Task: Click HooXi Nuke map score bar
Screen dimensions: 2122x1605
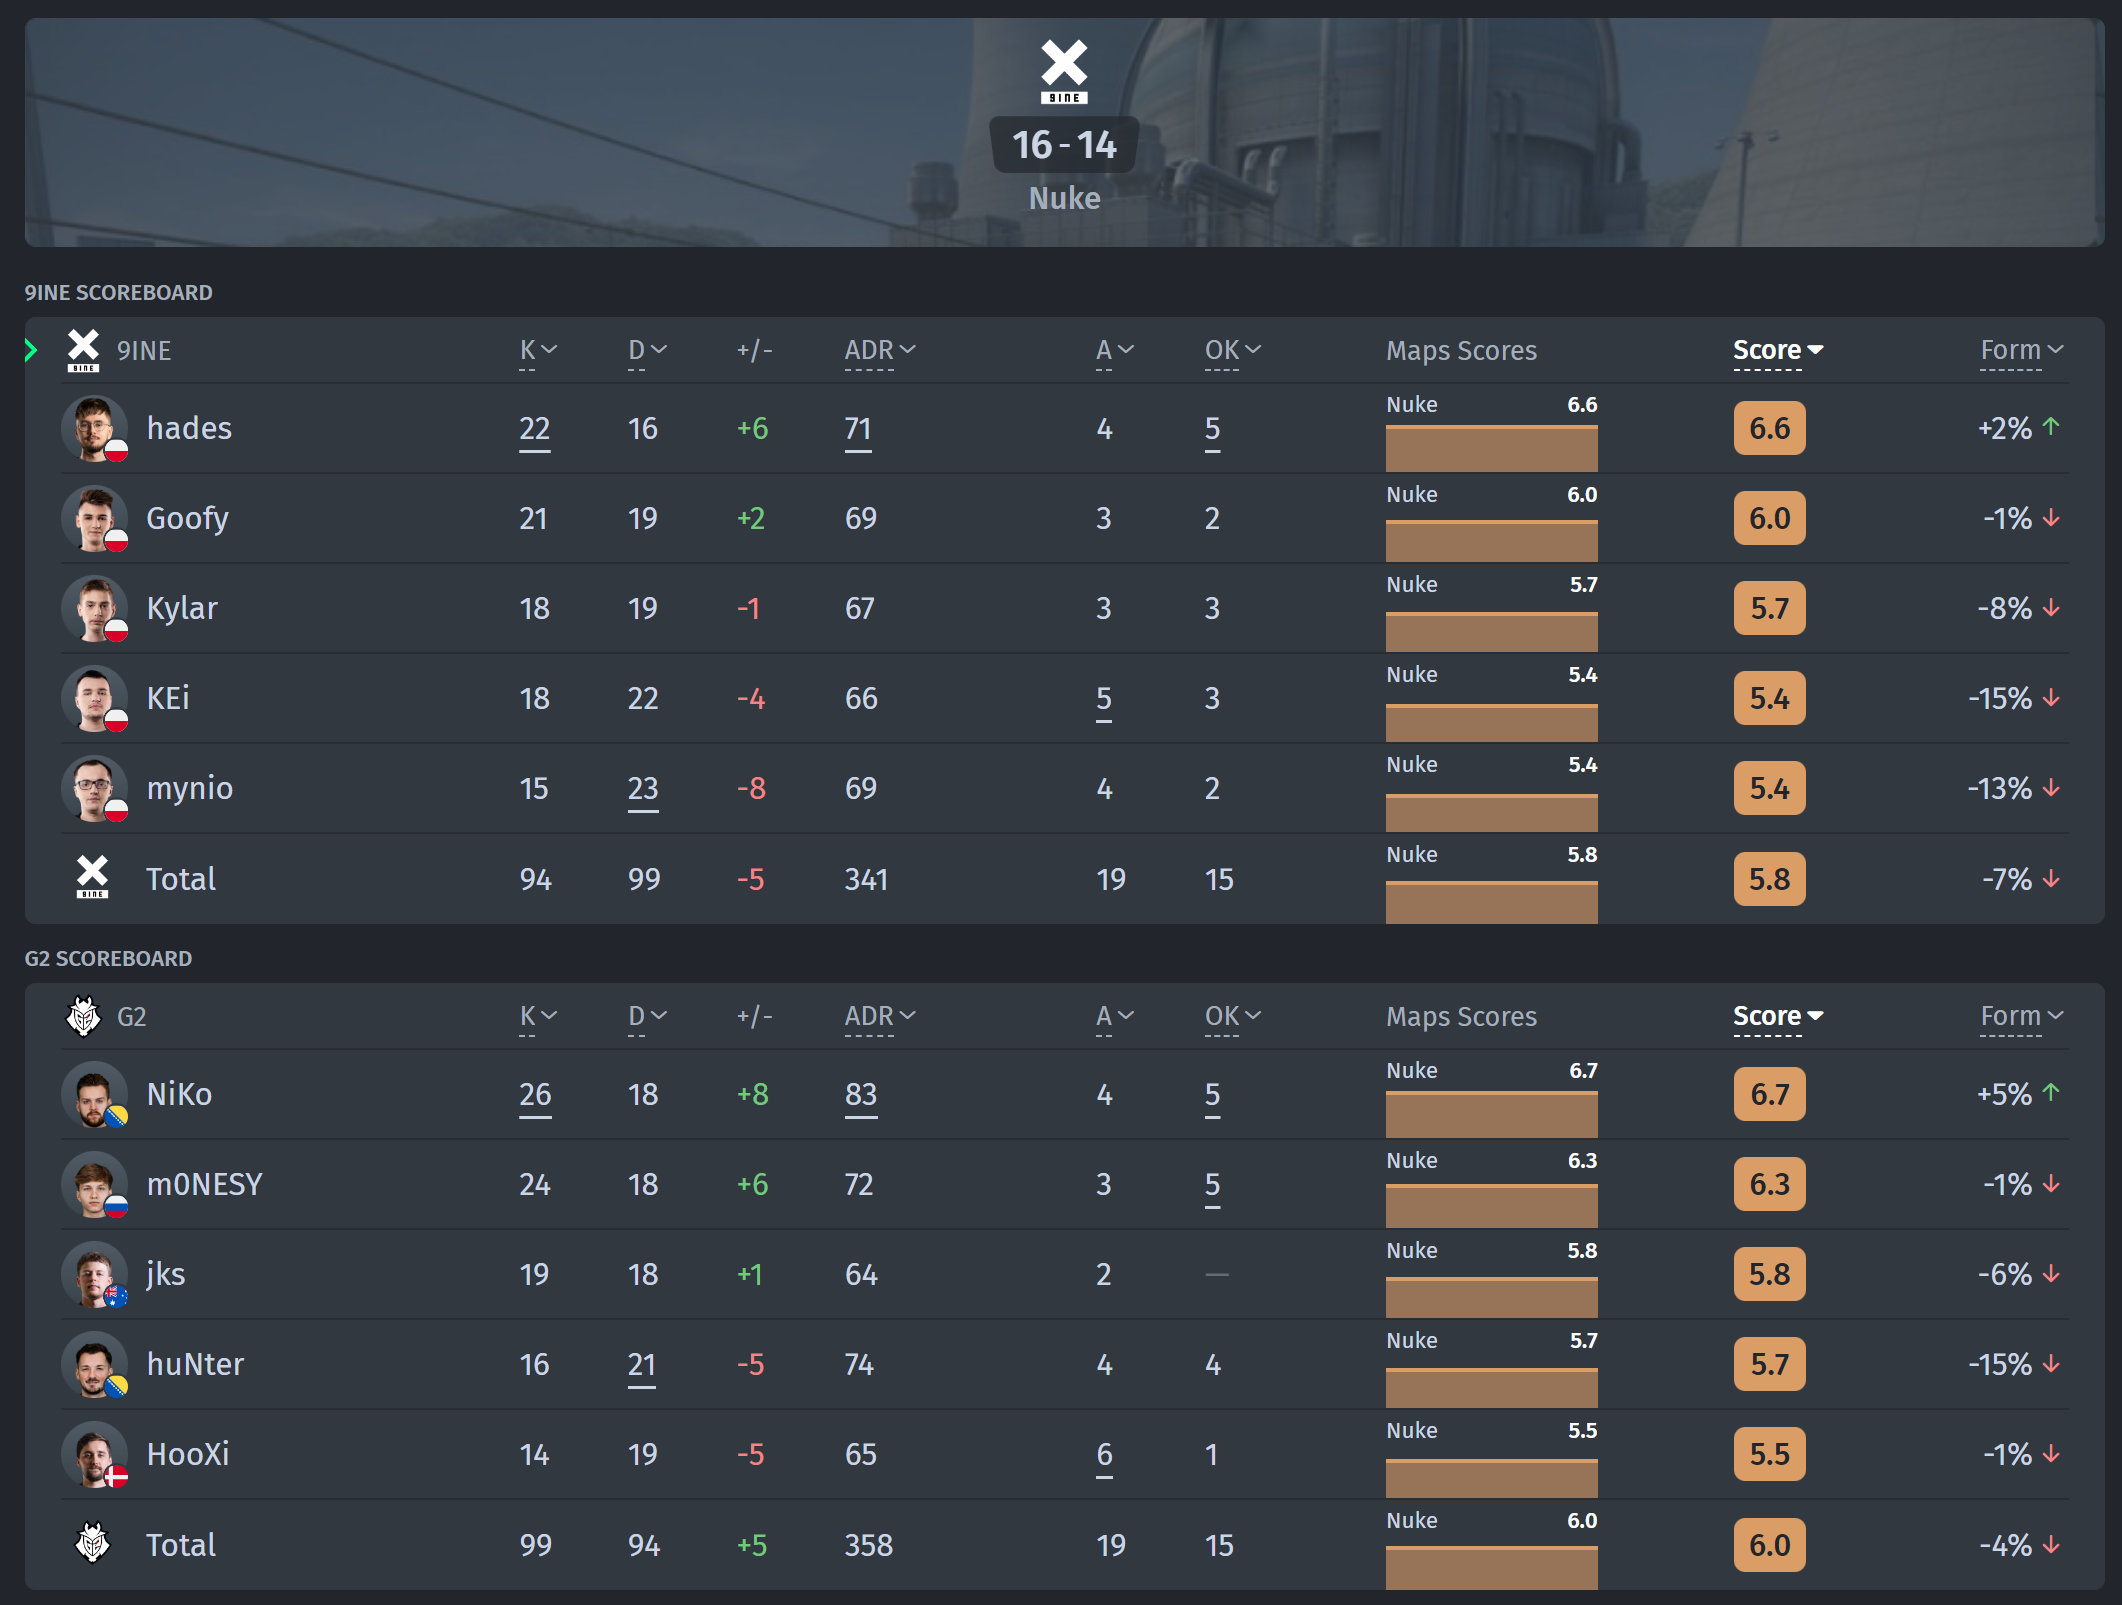Action: coord(1491,1477)
